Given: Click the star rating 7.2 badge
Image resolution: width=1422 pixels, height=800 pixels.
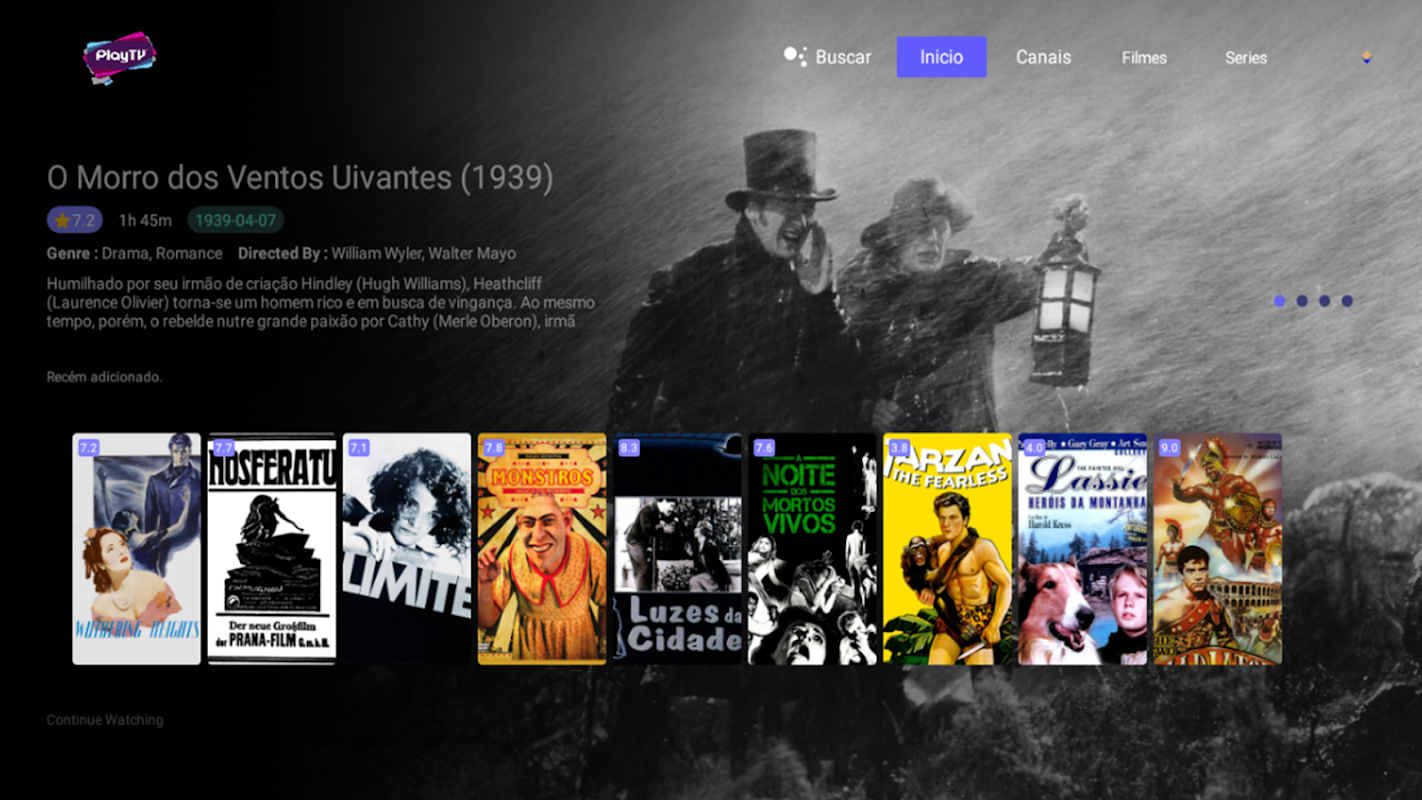Looking at the screenshot, I should [75, 220].
